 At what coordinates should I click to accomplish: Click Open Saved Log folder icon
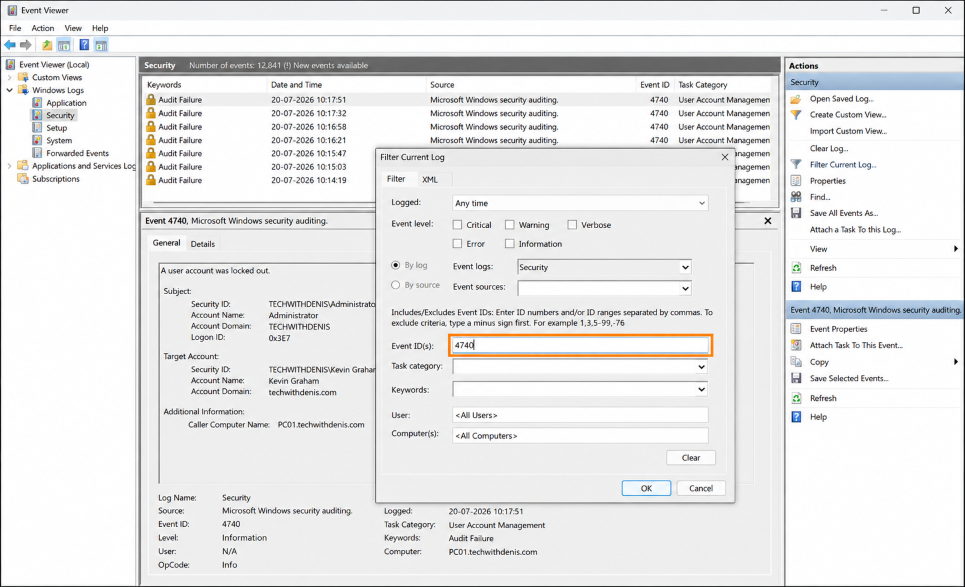pyautogui.click(x=796, y=98)
